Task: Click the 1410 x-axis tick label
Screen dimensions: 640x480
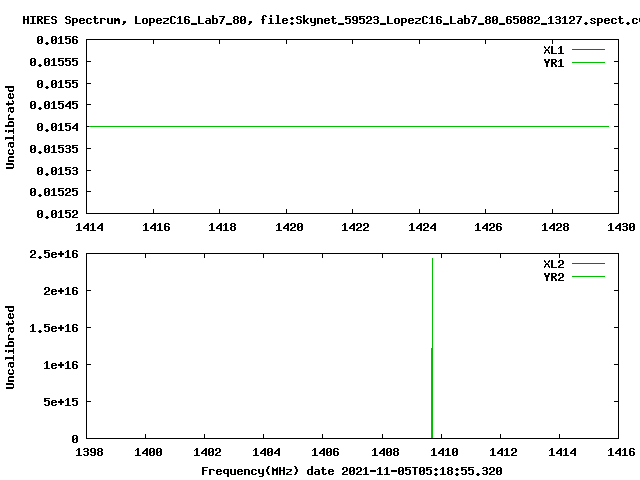Action: 444,452
